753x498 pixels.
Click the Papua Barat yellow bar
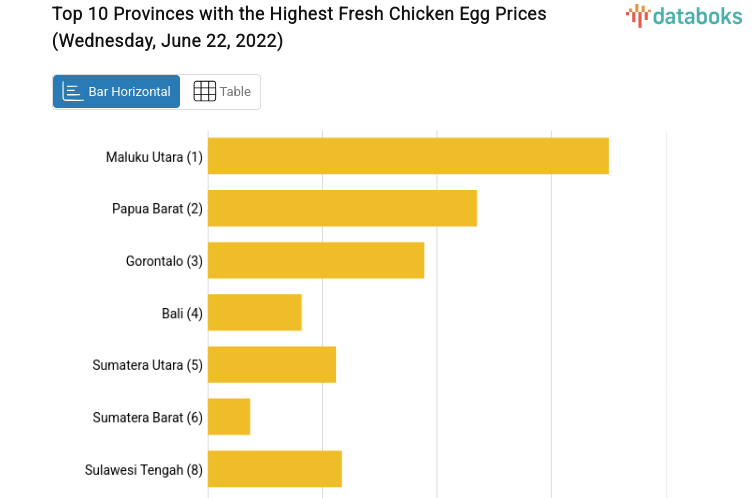coord(342,208)
